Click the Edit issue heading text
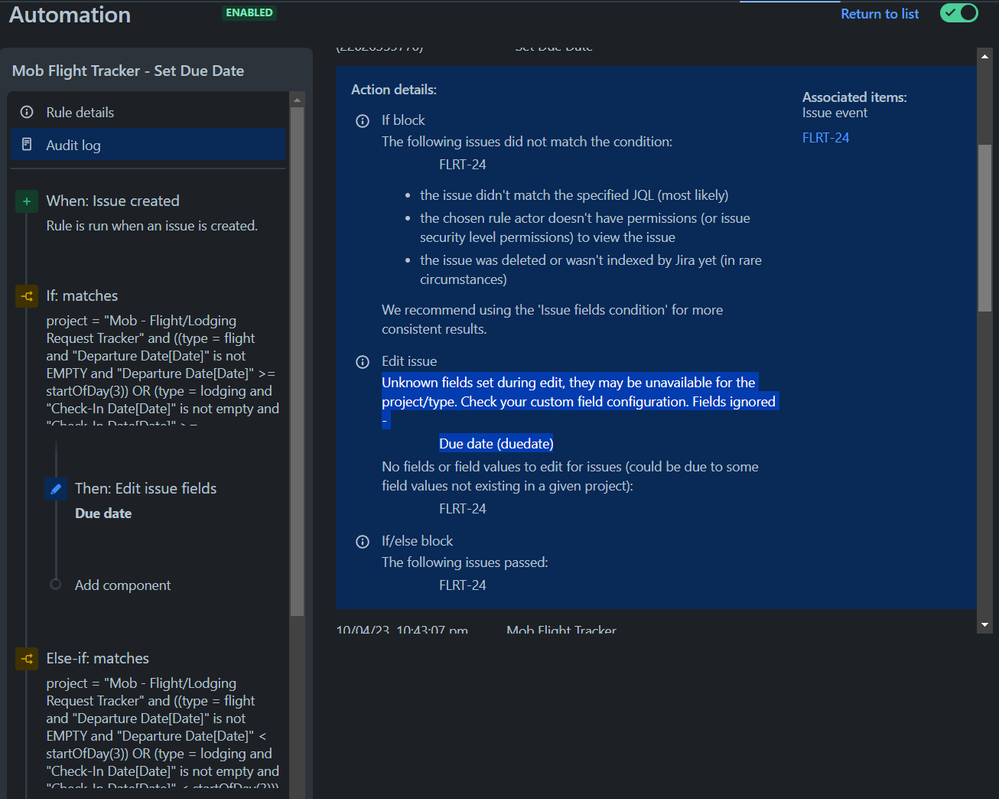The image size is (999, 799). point(409,361)
